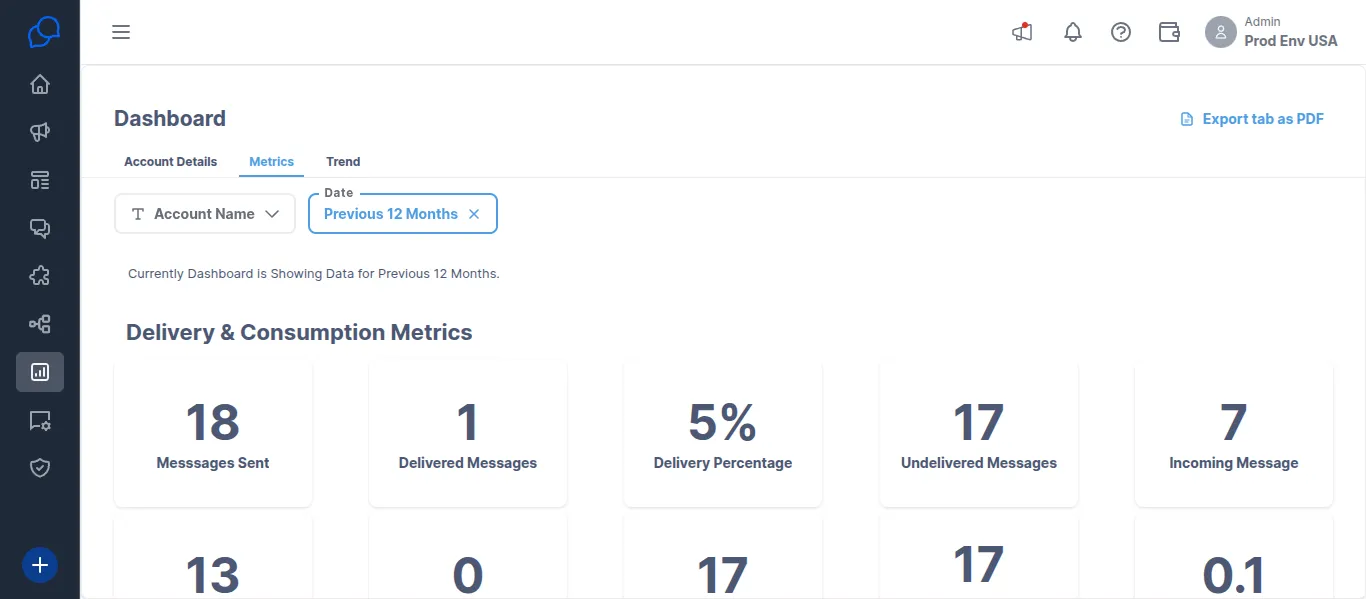The image size is (1366, 599).
Task: Click the blue plus button in sidebar
Action: tap(40, 565)
